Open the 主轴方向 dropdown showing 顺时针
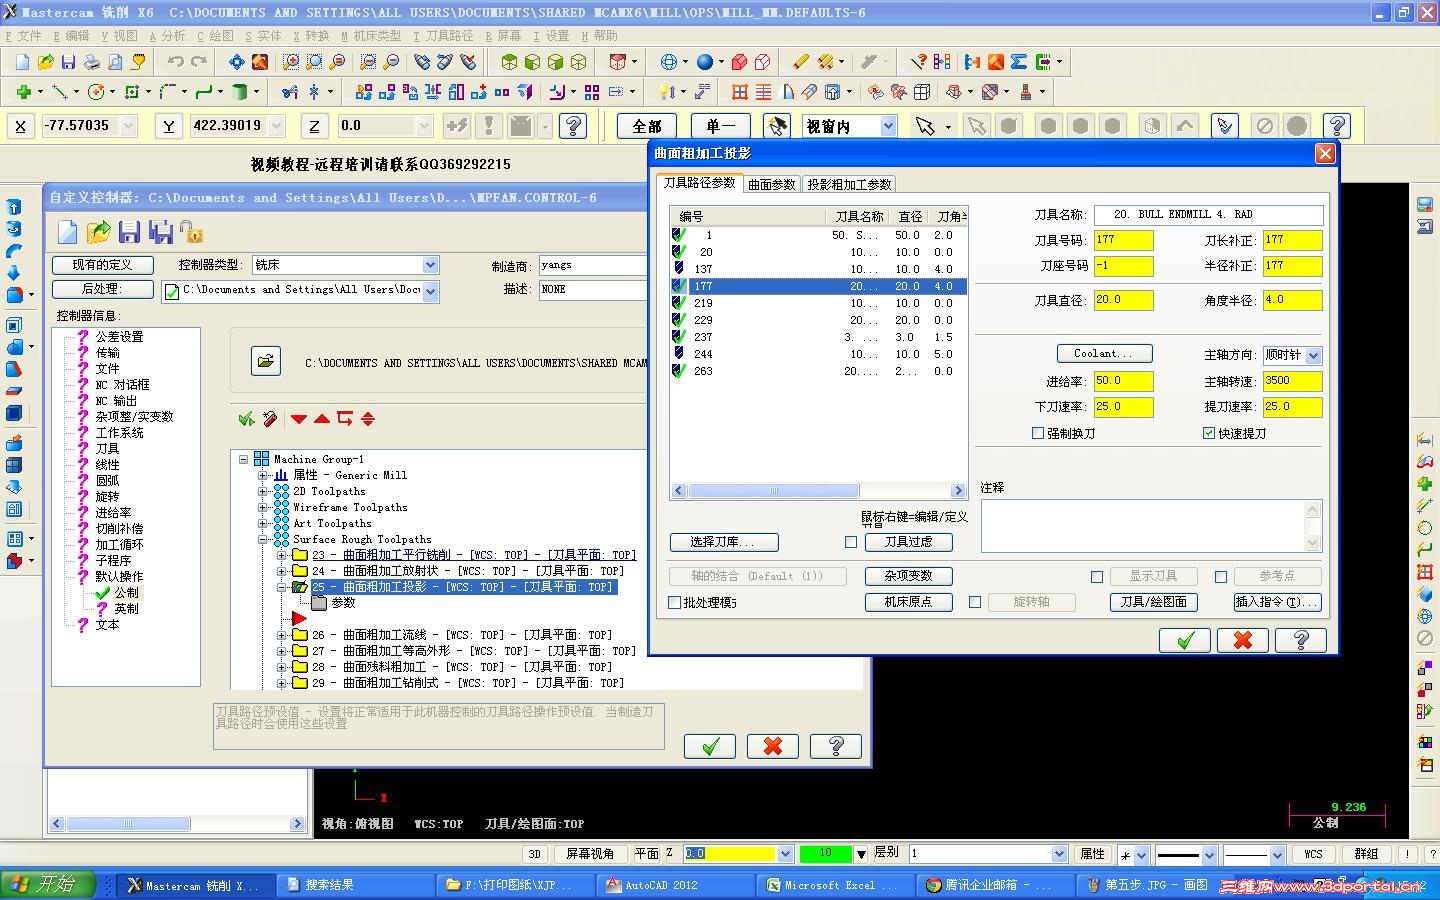 (1314, 355)
